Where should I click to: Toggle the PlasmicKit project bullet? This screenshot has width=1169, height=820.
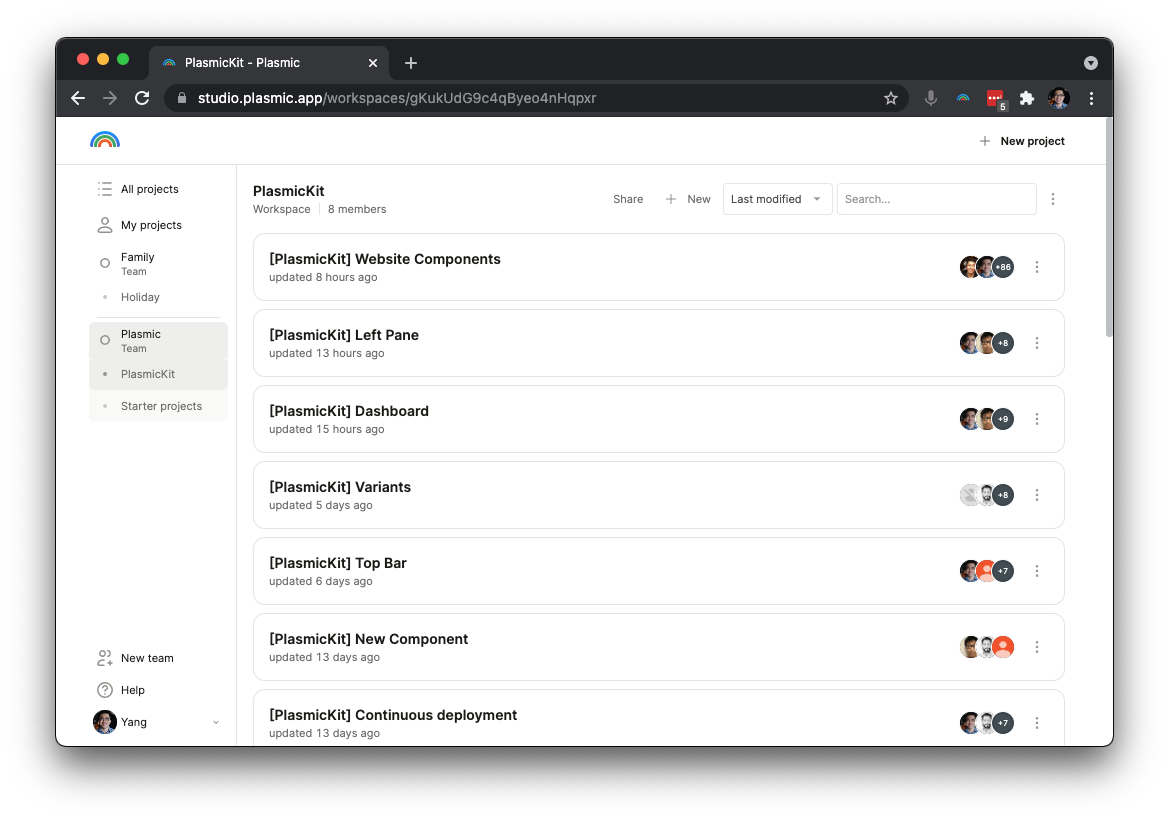point(106,374)
